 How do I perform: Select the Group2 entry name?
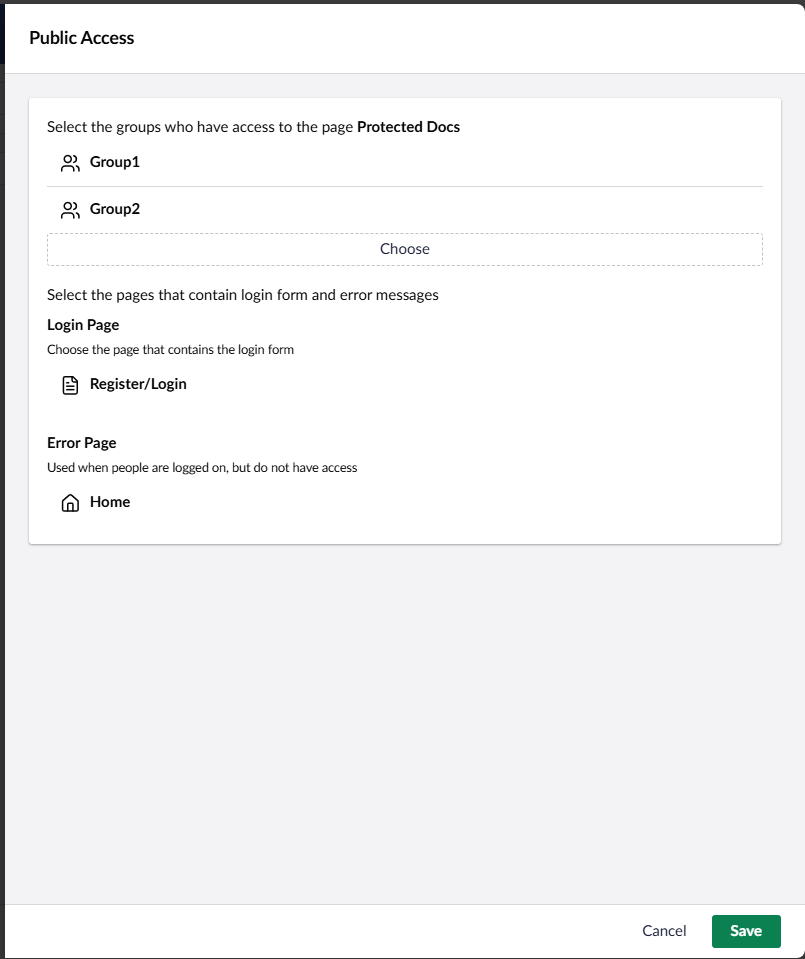[x=115, y=209]
